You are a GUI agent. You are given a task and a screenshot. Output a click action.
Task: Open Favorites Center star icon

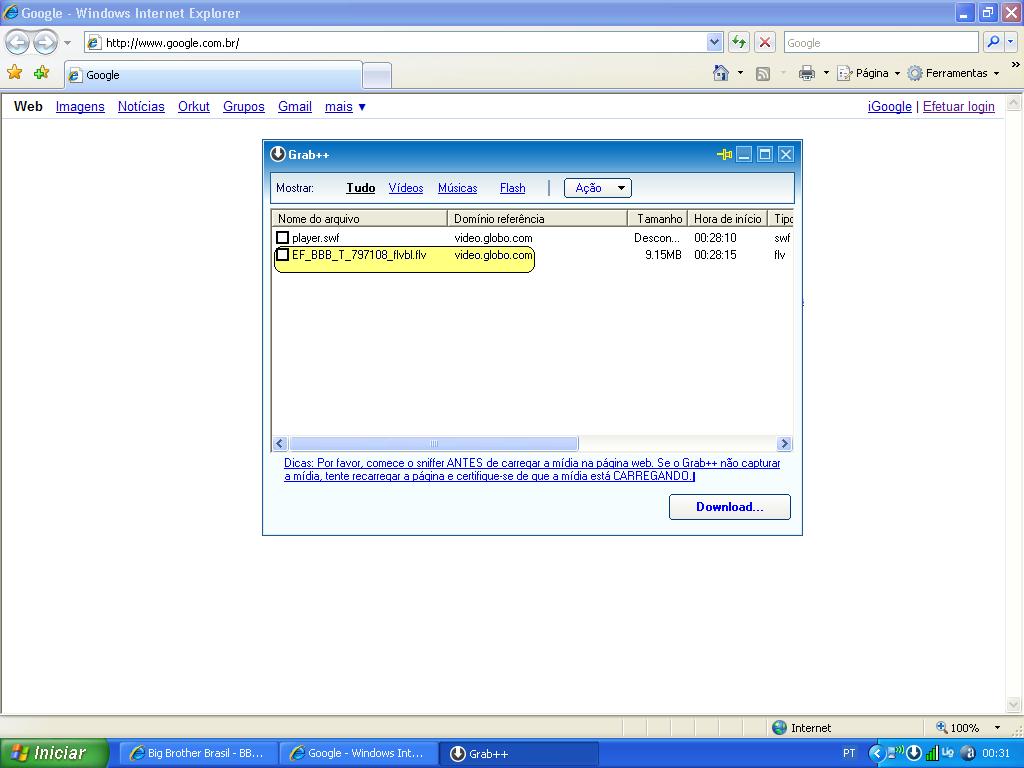[x=14, y=72]
